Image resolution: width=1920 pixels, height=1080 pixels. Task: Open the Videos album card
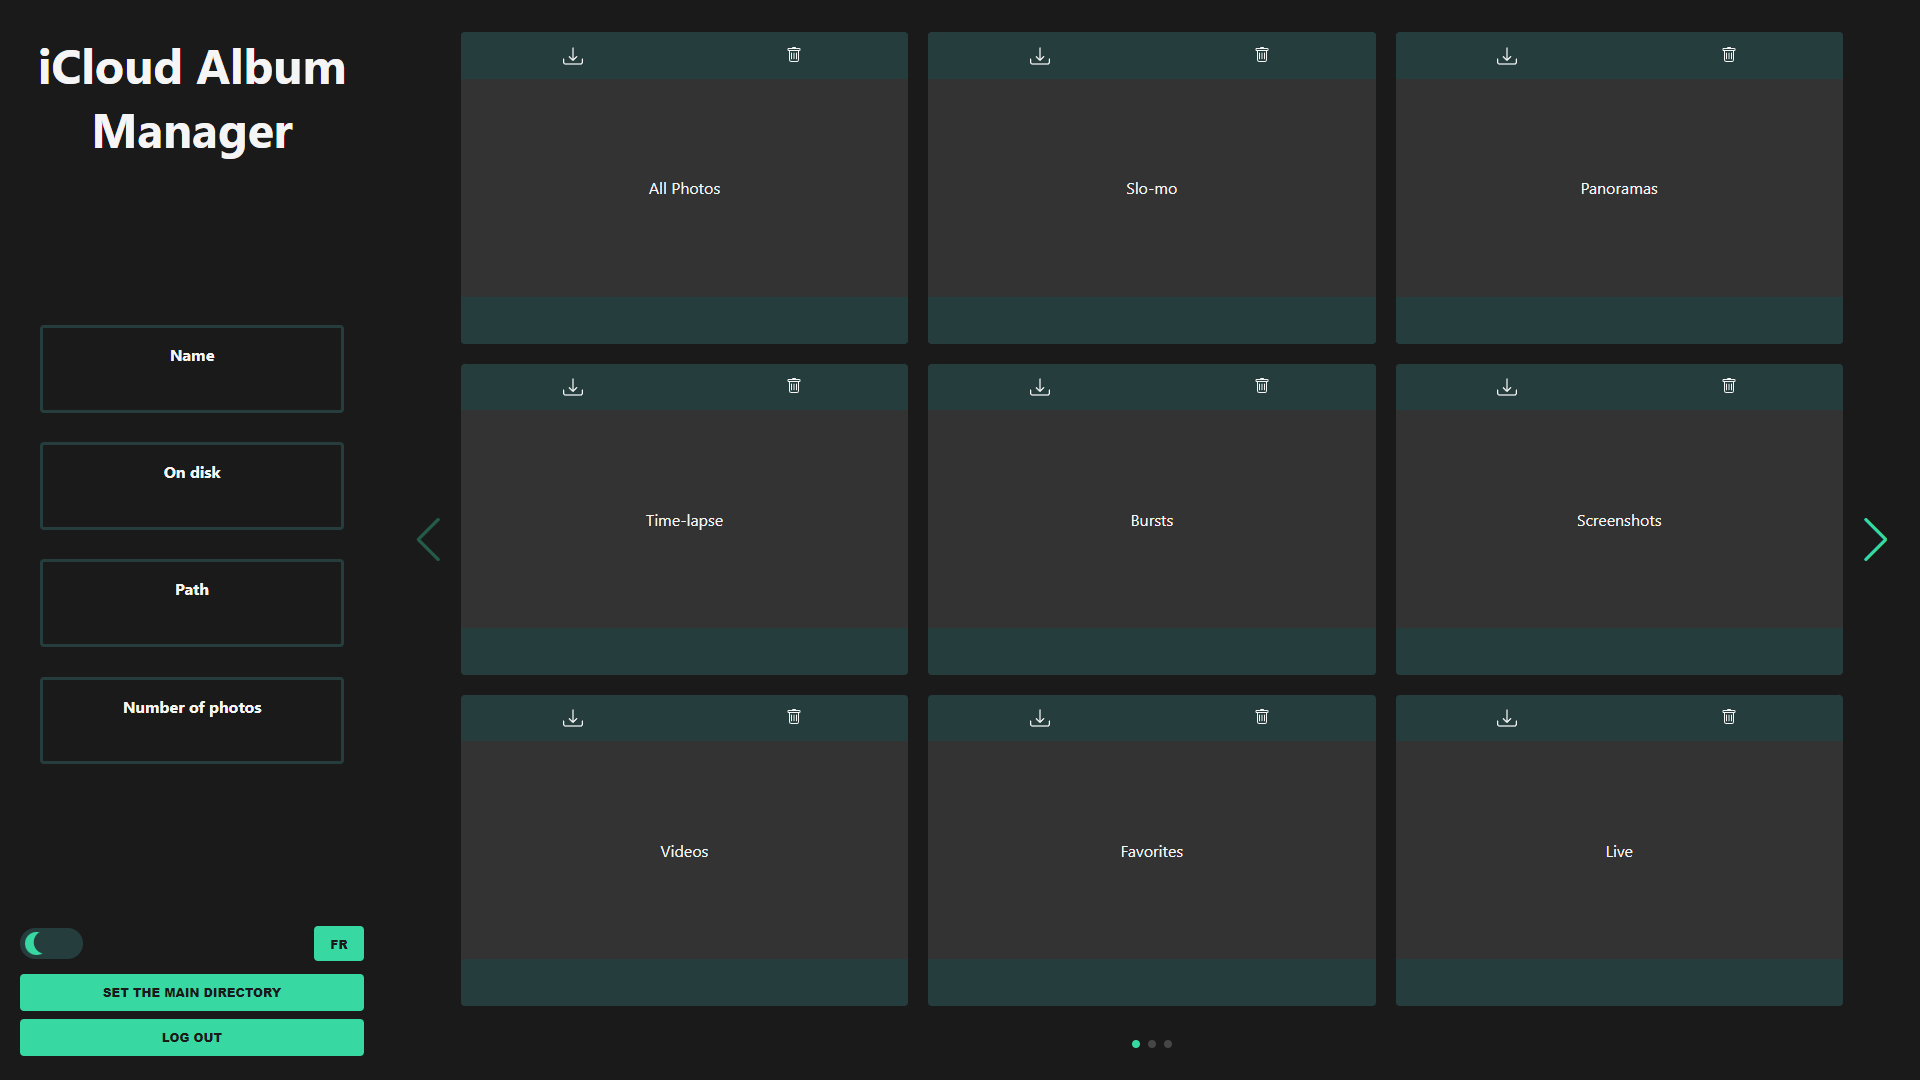pyautogui.click(x=684, y=851)
